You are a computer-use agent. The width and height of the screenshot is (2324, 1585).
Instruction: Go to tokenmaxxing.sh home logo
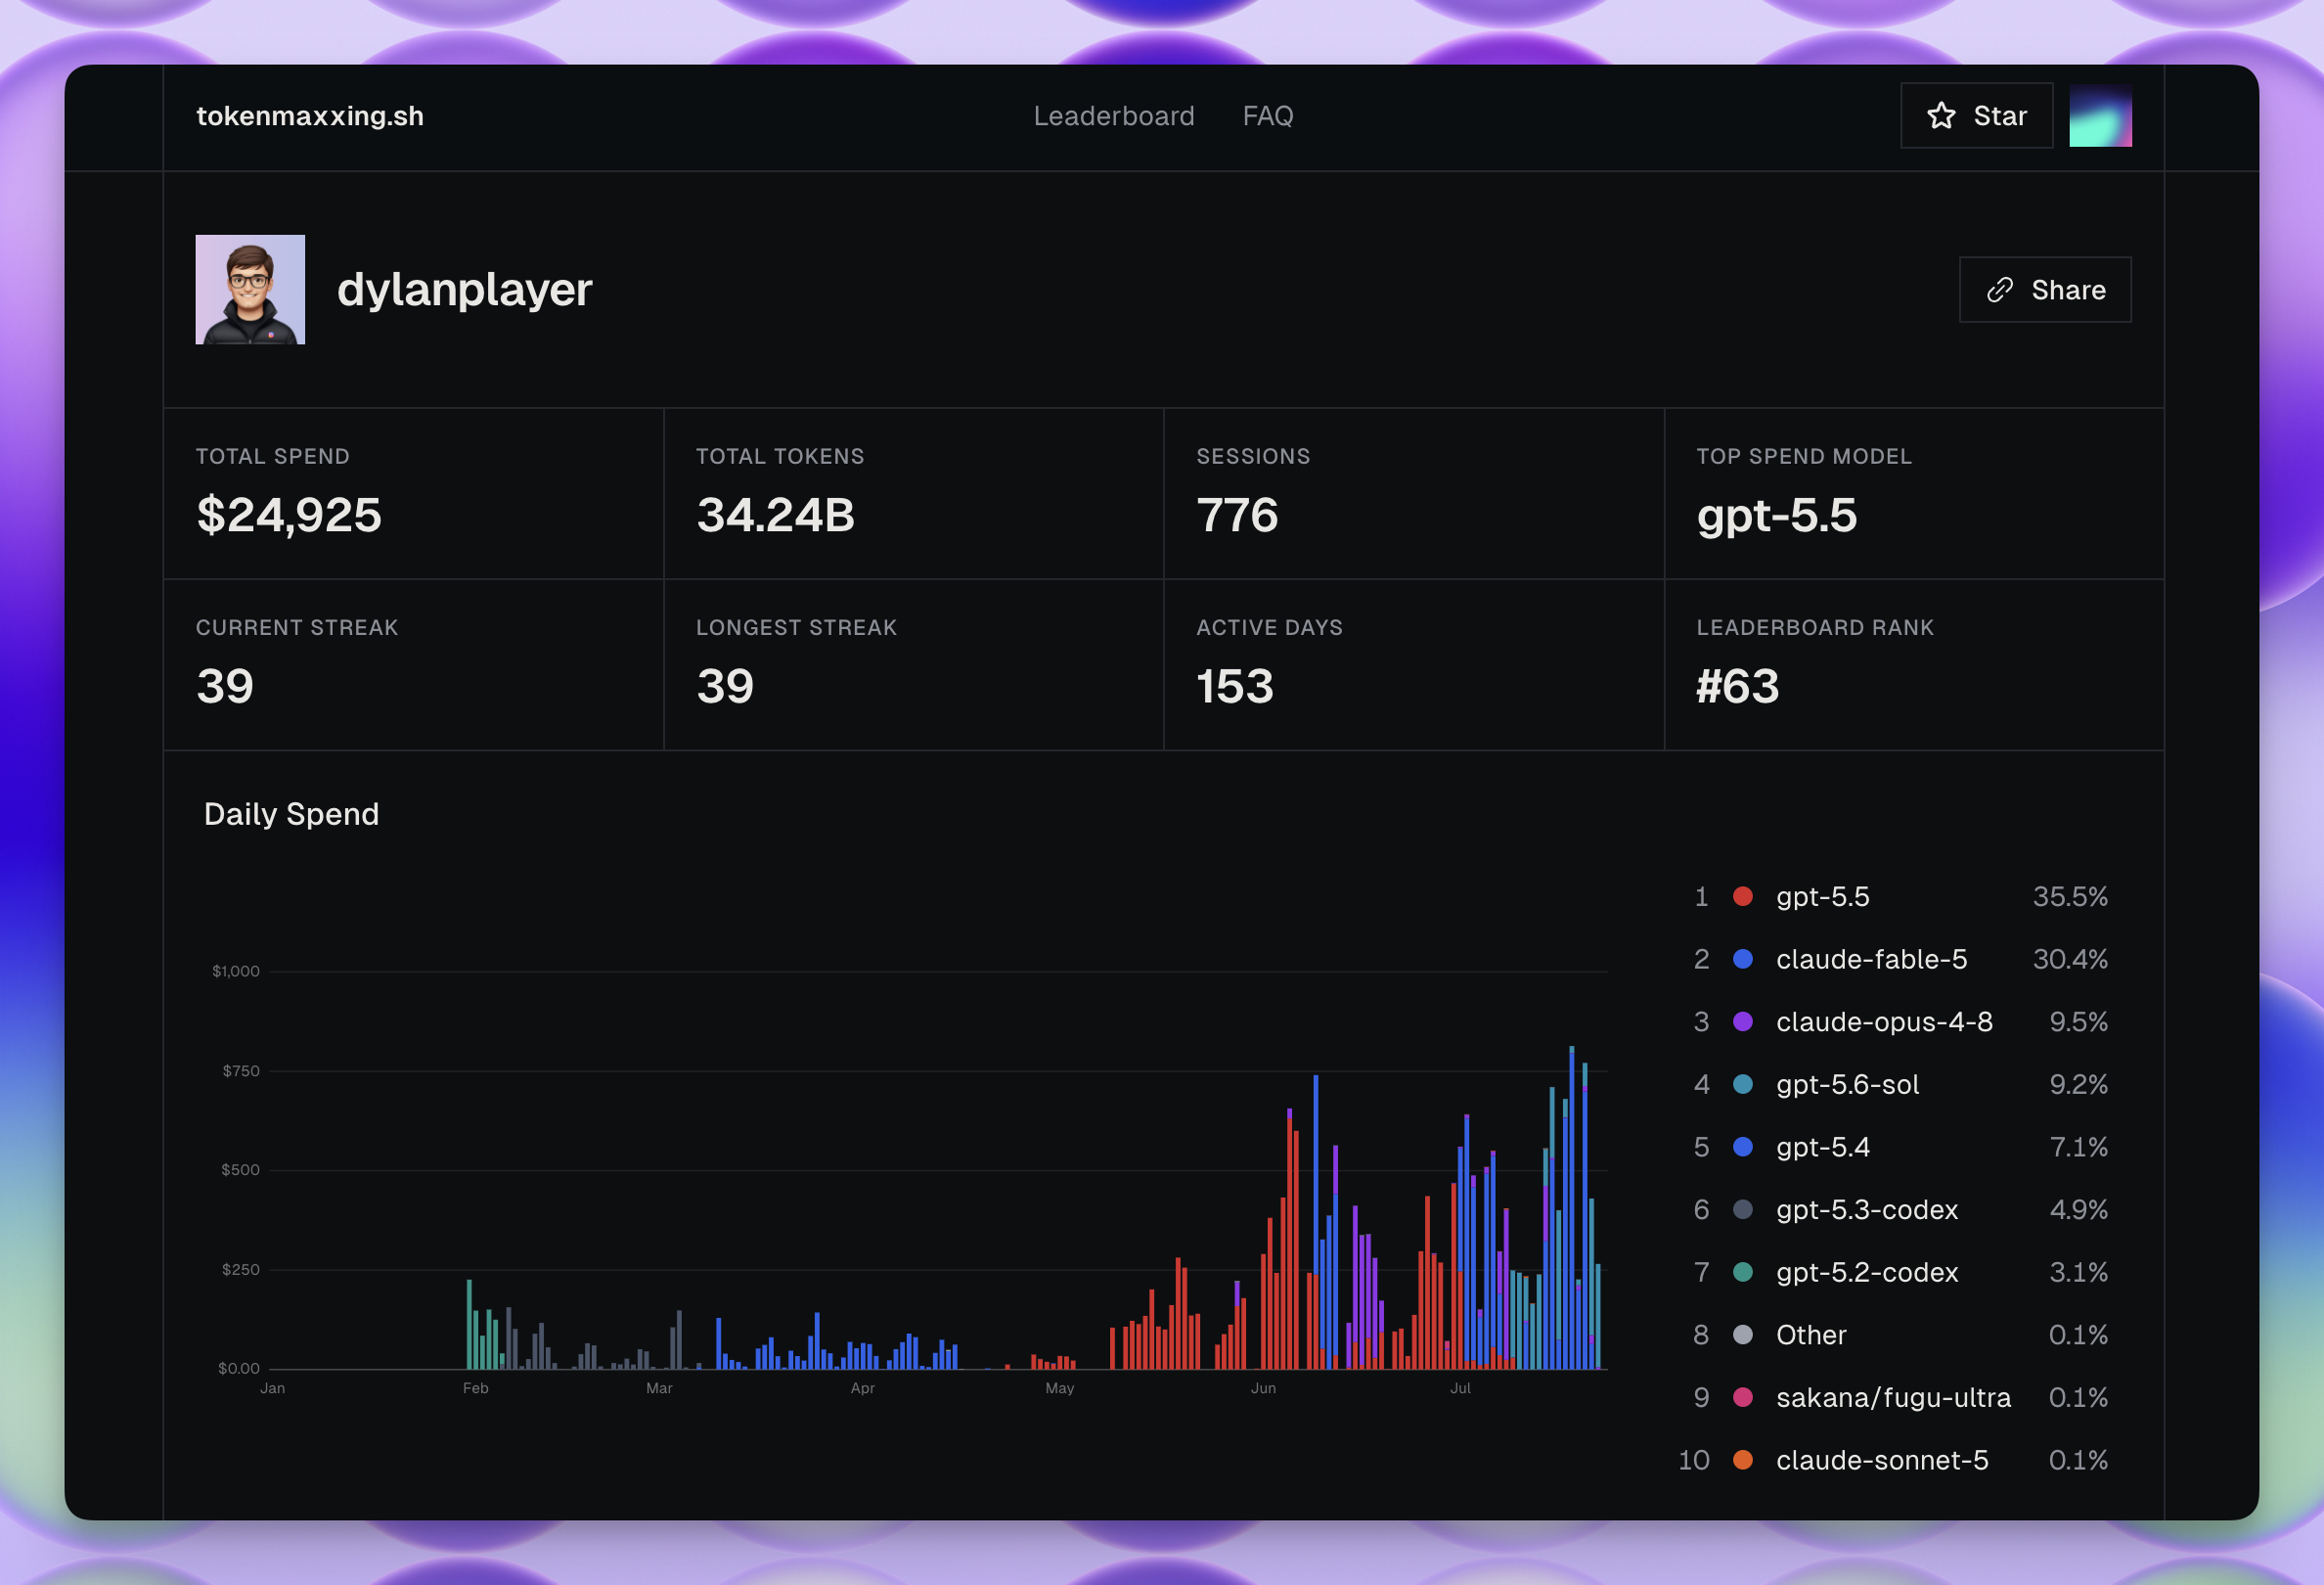click(x=310, y=116)
